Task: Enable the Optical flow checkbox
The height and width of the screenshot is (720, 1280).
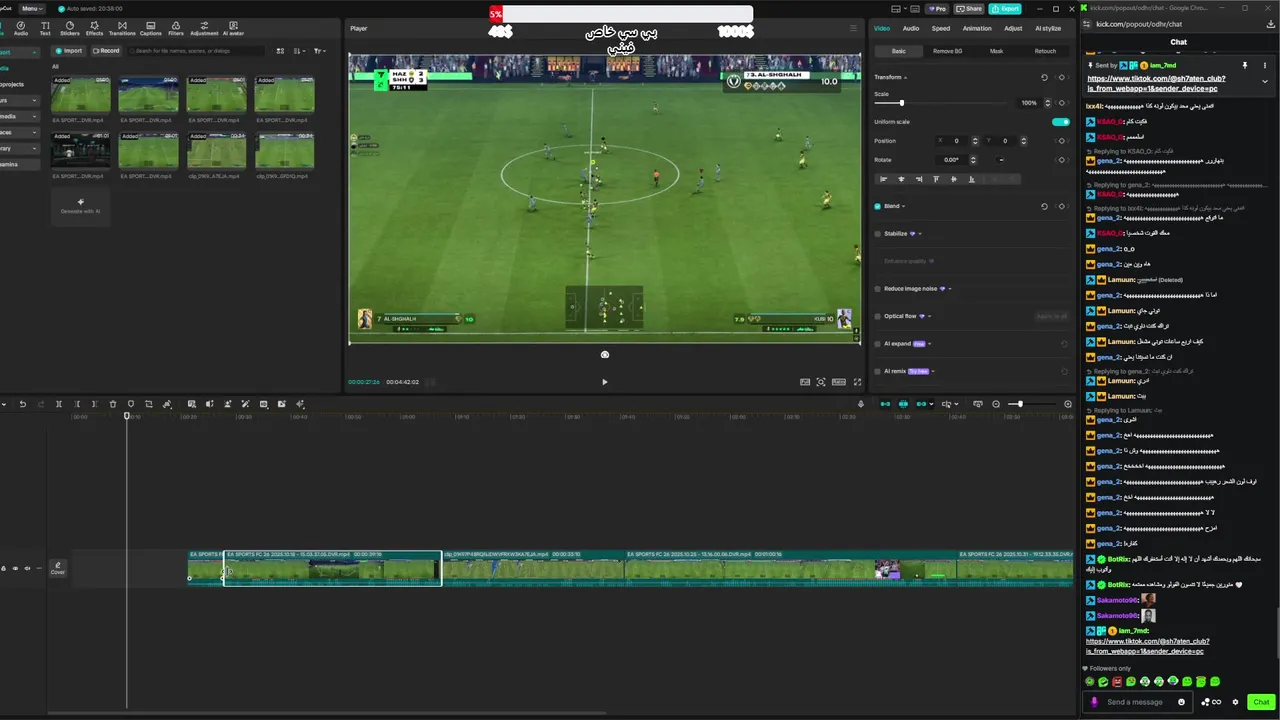Action: (878, 316)
